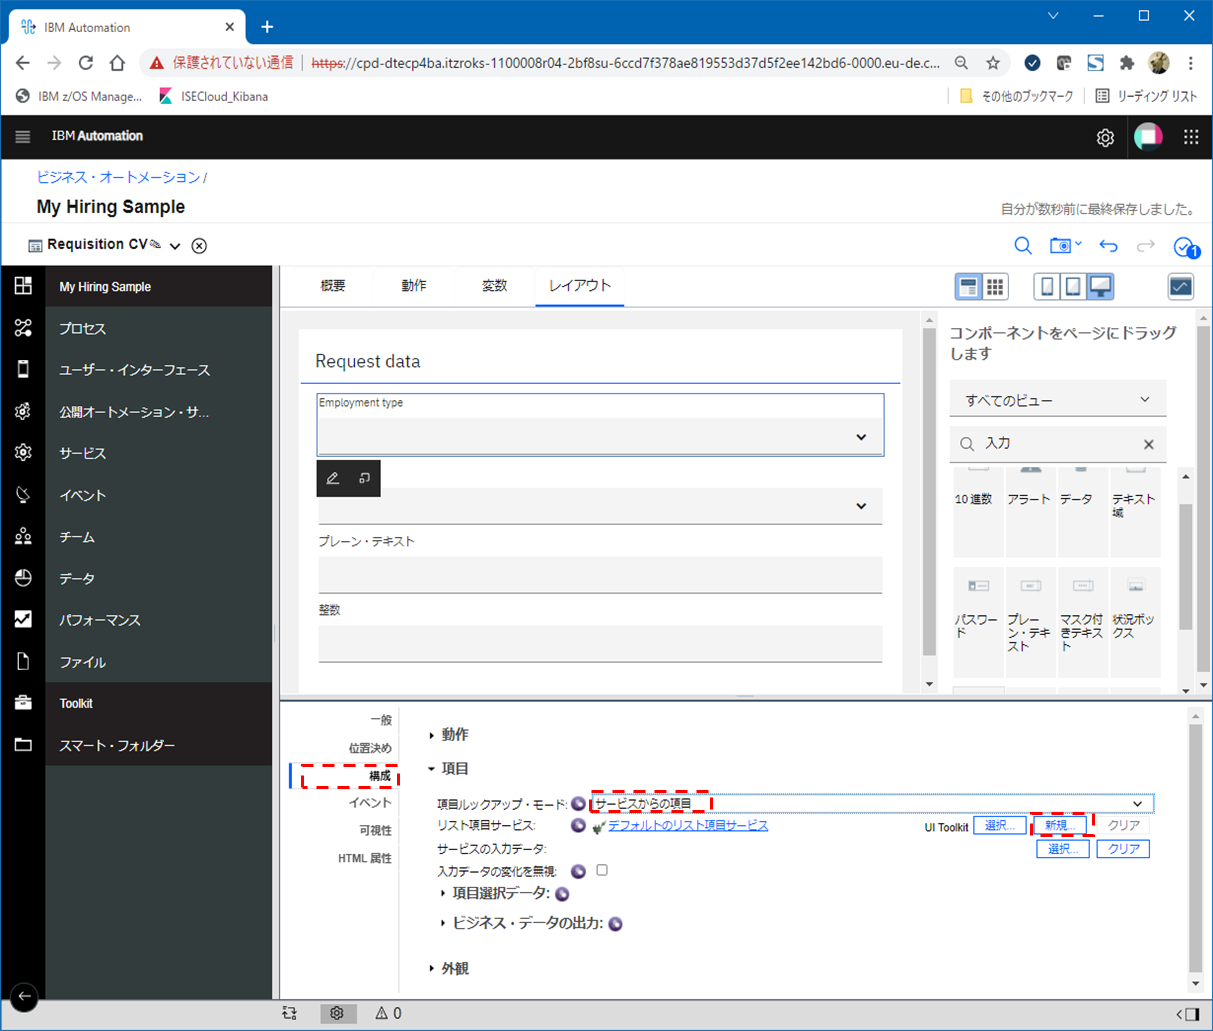Open validation status checkmark icon
This screenshot has width=1213, height=1031.
click(x=1184, y=246)
